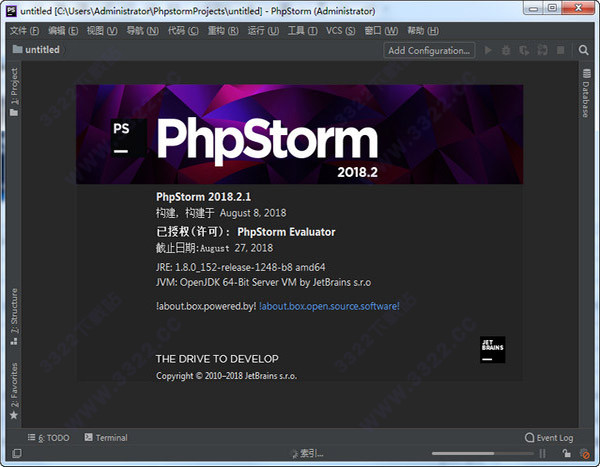The height and width of the screenshot is (467, 600).
Task: Open the 重构 (R) menu
Action: 223,31
